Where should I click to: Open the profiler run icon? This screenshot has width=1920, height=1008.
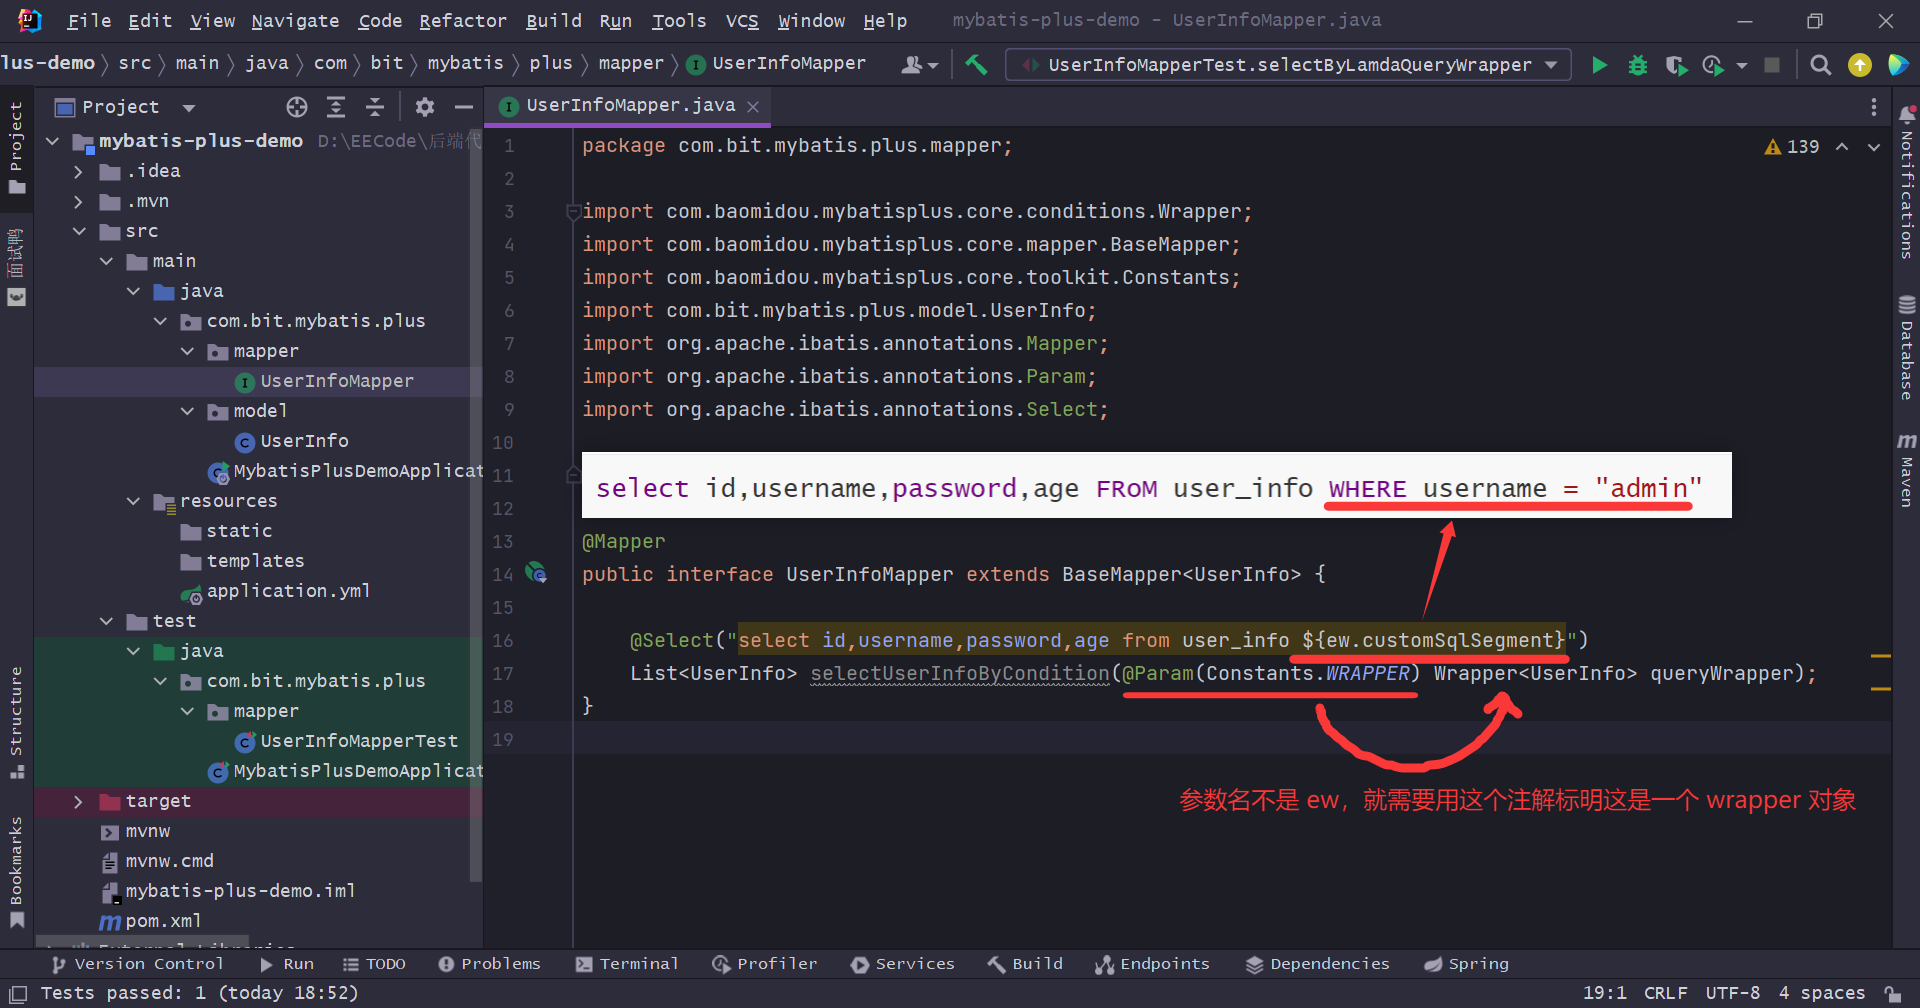point(1713,65)
